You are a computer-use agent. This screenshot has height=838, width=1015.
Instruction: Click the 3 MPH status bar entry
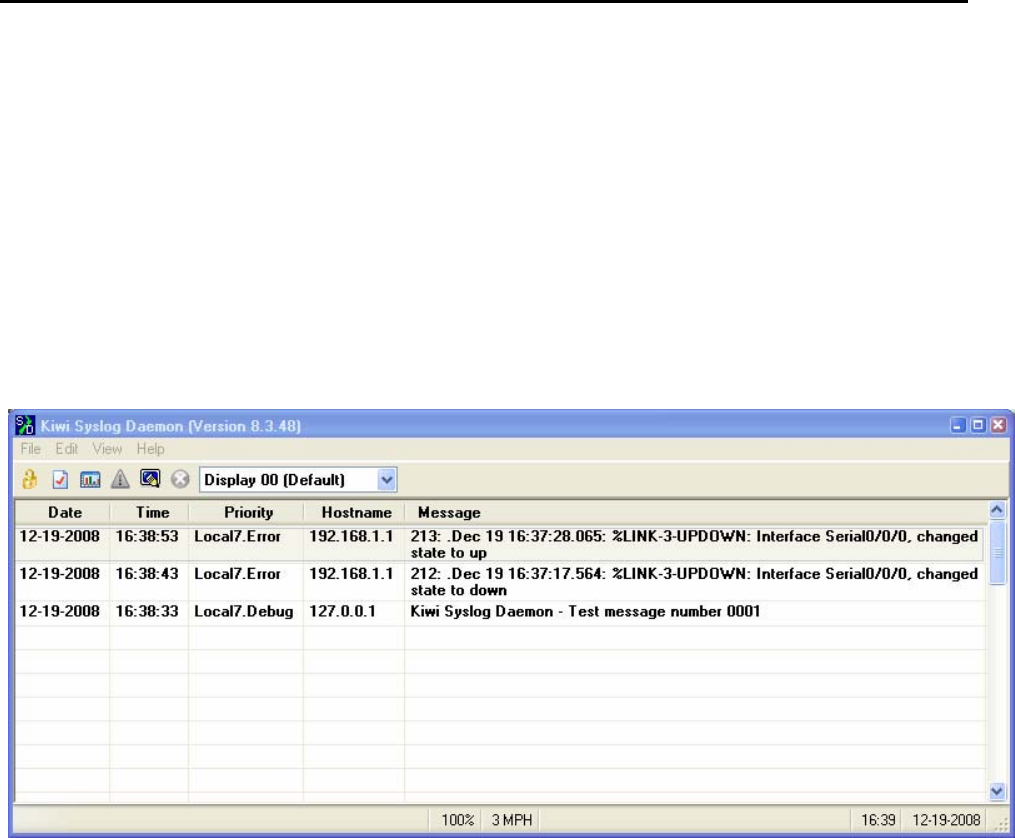tap(512, 821)
